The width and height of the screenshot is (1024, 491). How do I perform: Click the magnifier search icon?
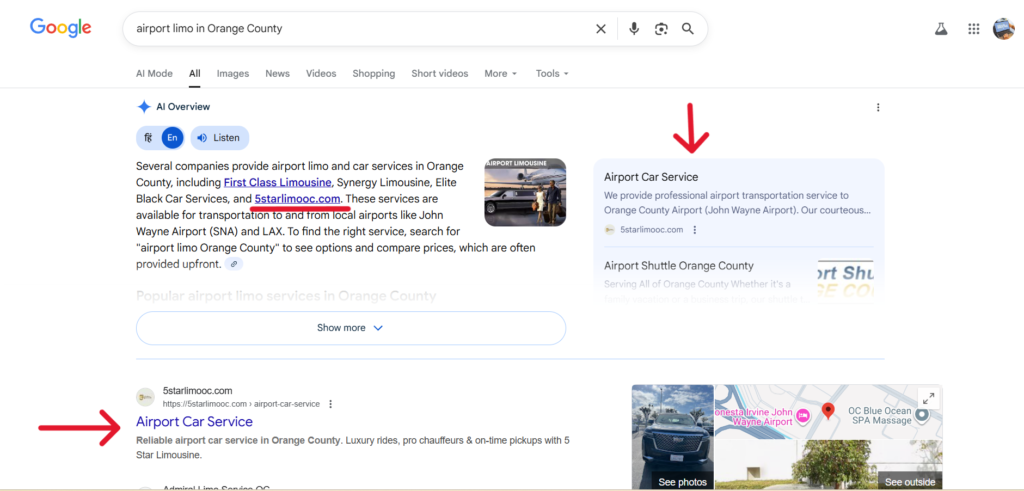[x=688, y=29]
